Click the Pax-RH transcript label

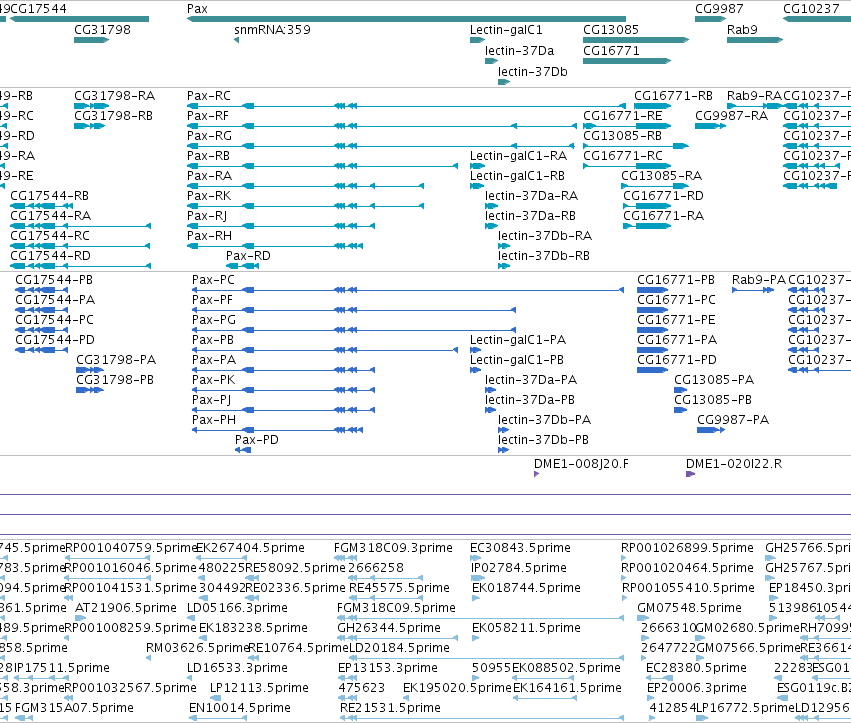(209, 236)
